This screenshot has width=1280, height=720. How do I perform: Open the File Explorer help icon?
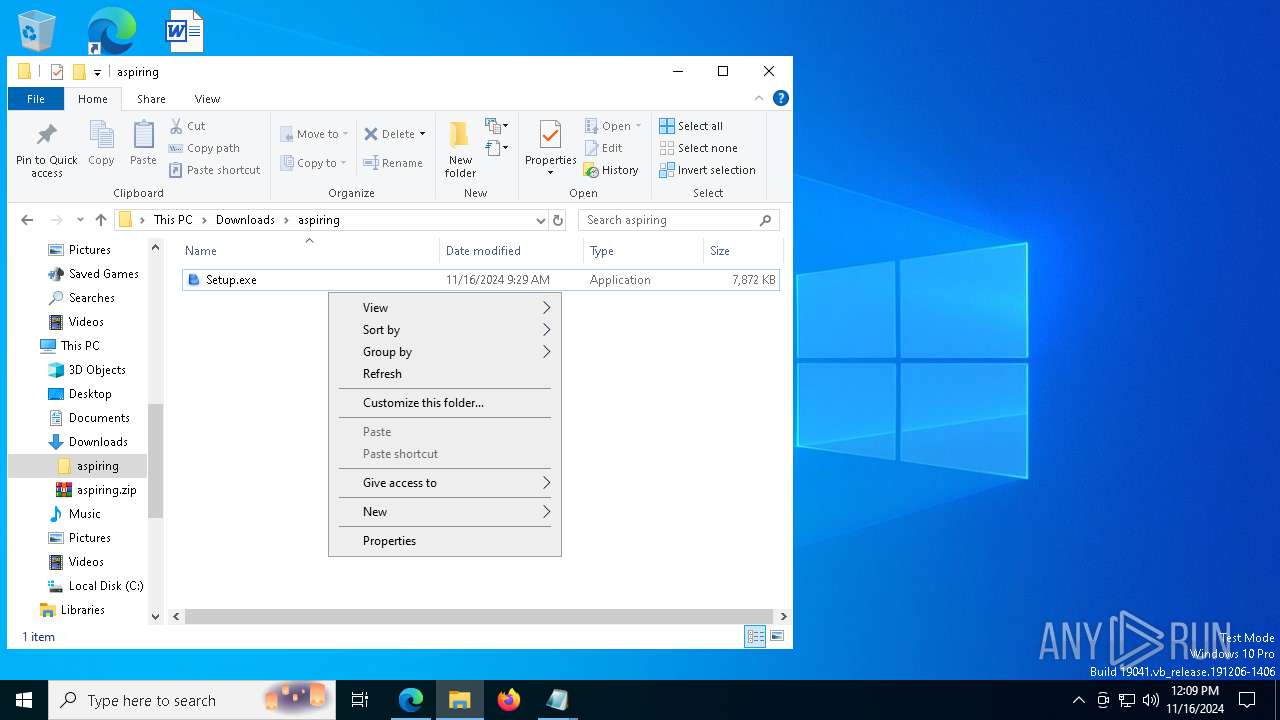pyautogui.click(x=781, y=98)
